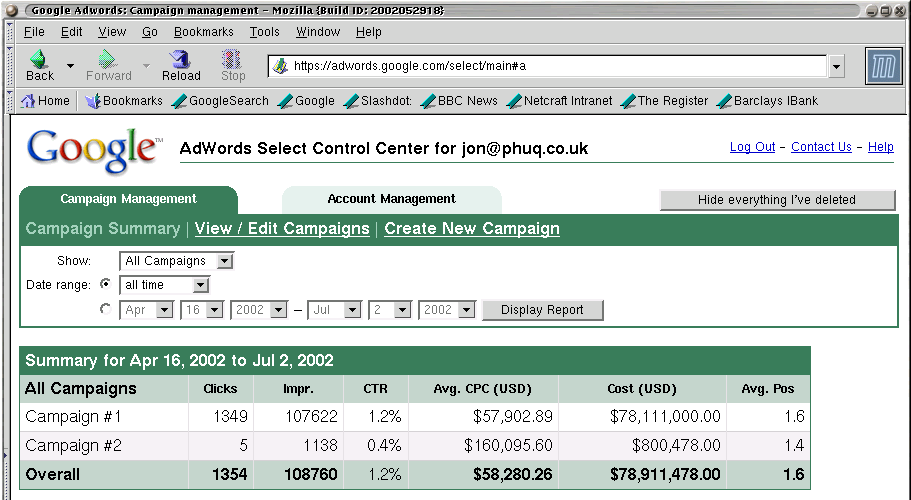Click the CTR column header
The height and width of the screenshot is (500, 911).
pos(375,389)
